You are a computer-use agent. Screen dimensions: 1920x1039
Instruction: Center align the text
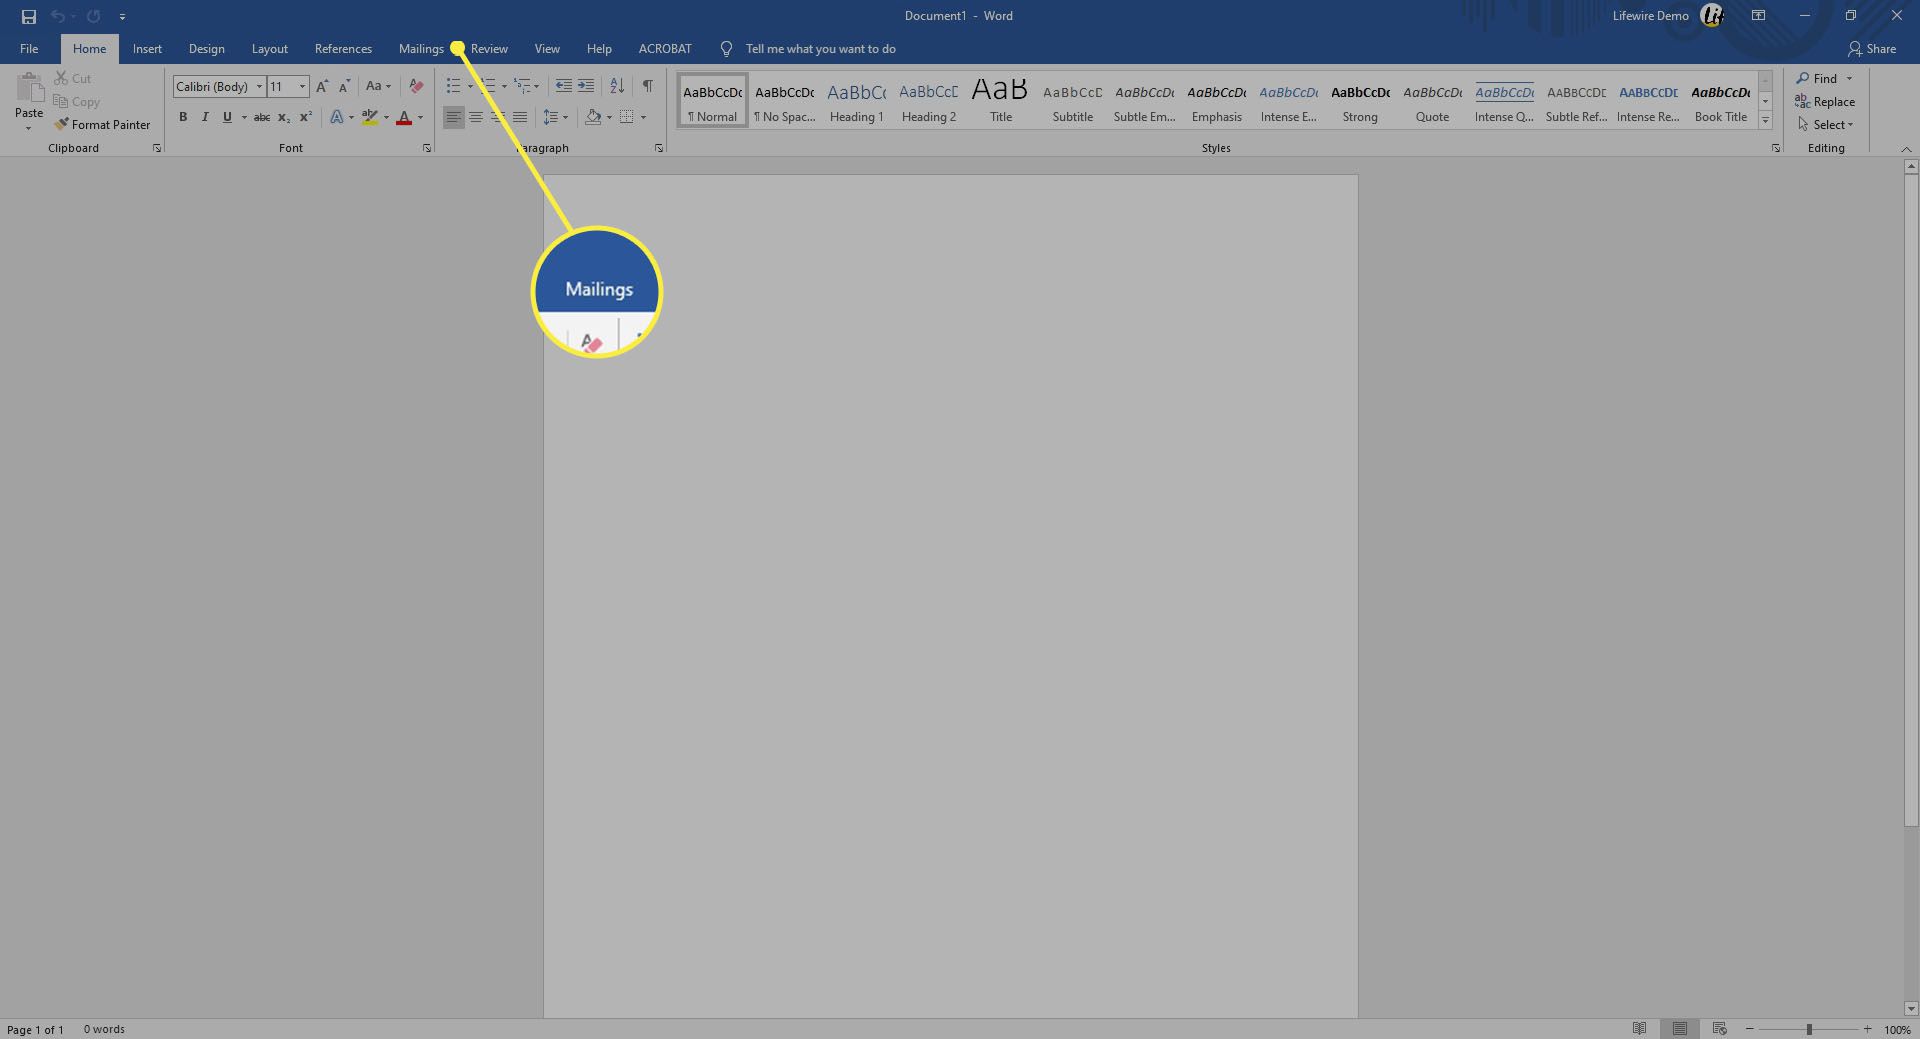click(x=476, y=117)
